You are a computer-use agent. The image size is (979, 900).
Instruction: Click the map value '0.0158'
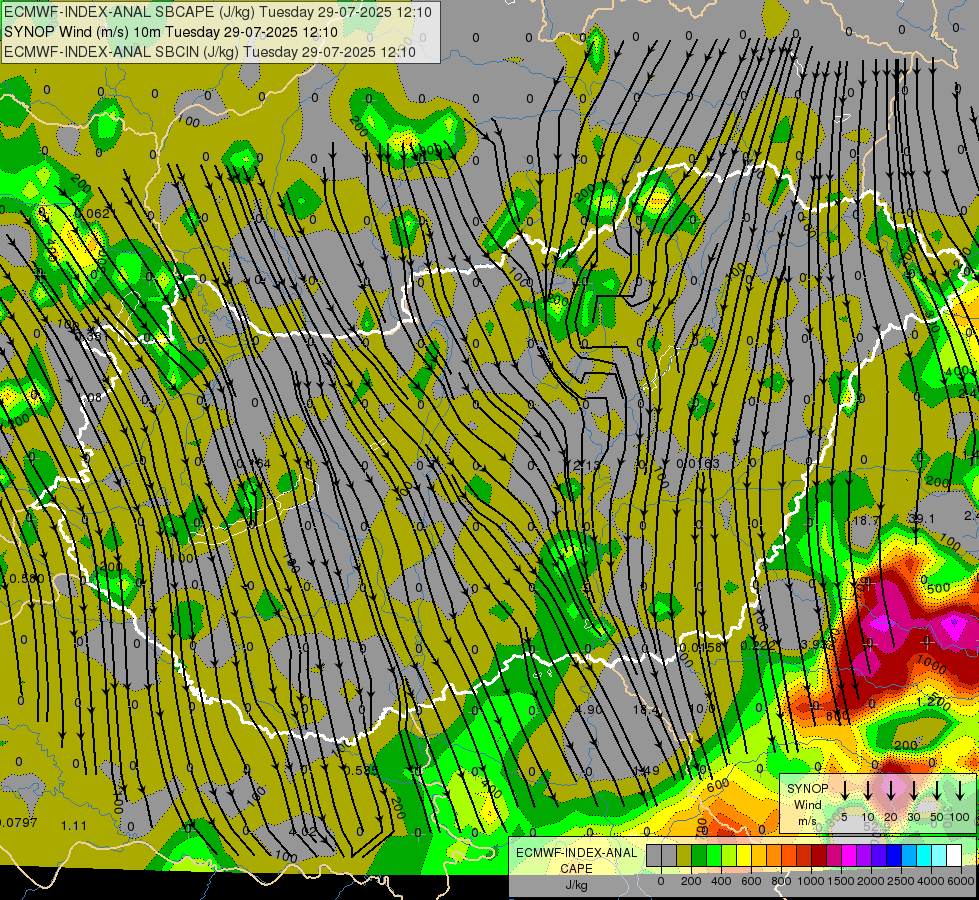pos(701,647)
